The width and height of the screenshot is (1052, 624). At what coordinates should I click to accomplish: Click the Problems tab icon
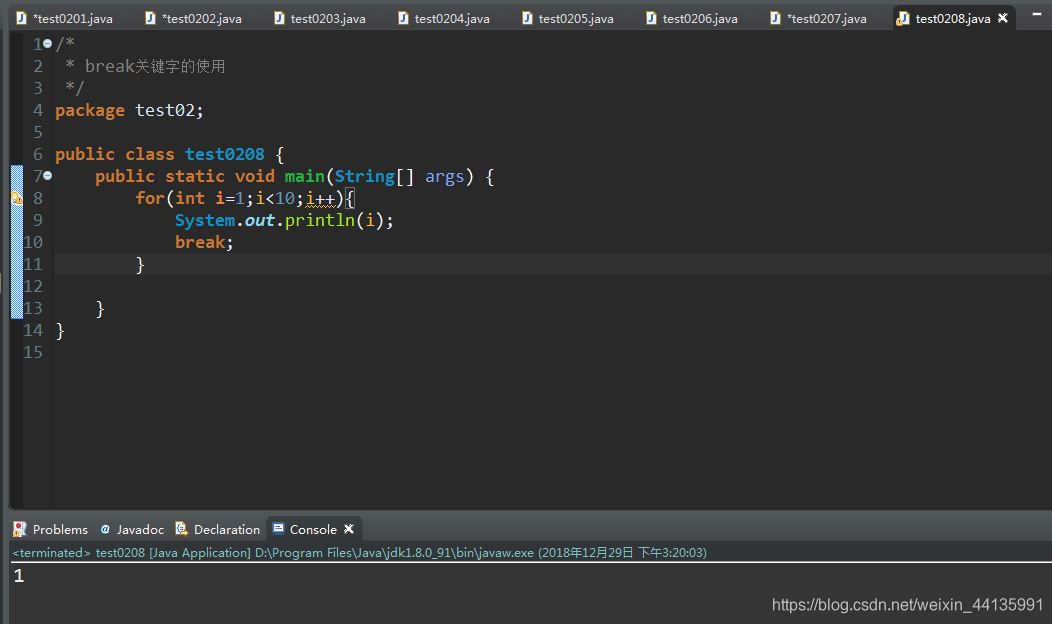(19, 529)
